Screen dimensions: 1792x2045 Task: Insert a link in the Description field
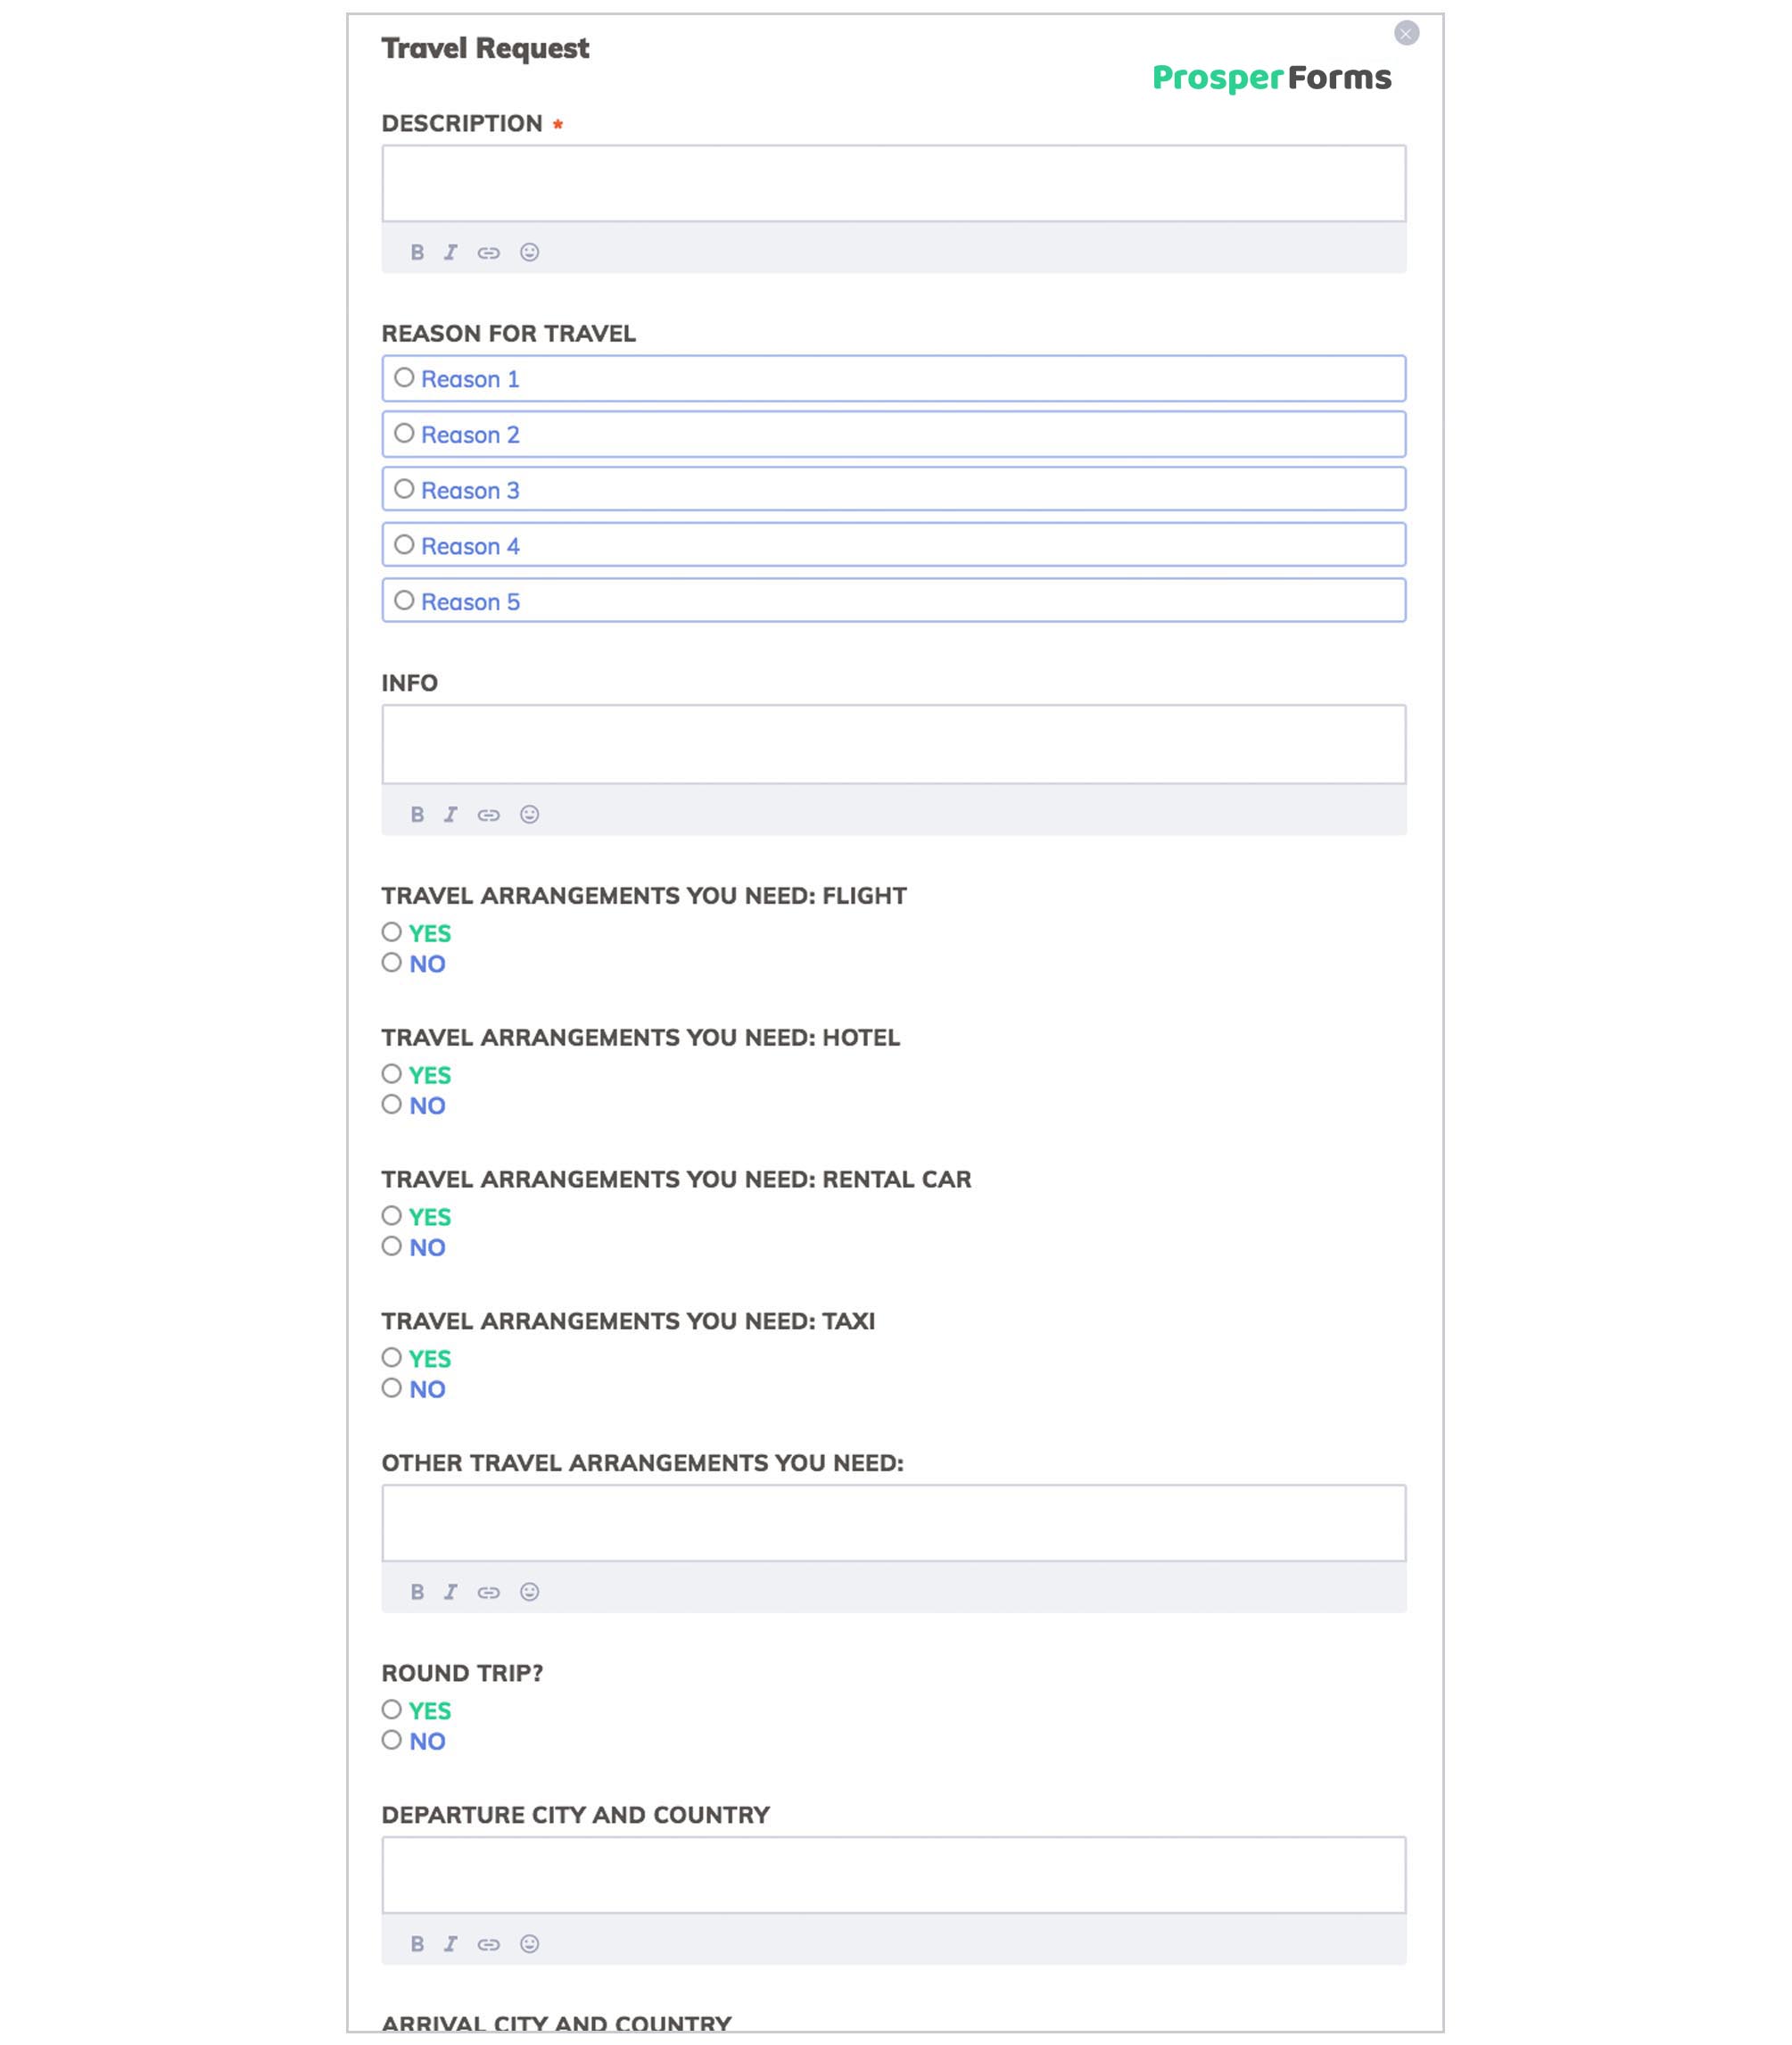490,253
